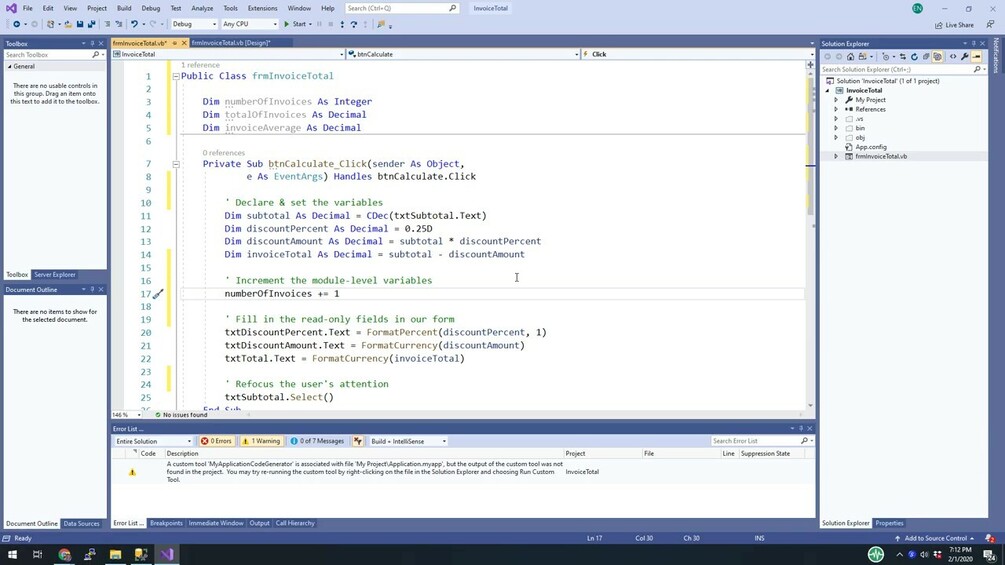Click the Save icon in the toolbar

click(x=80, y=24)
